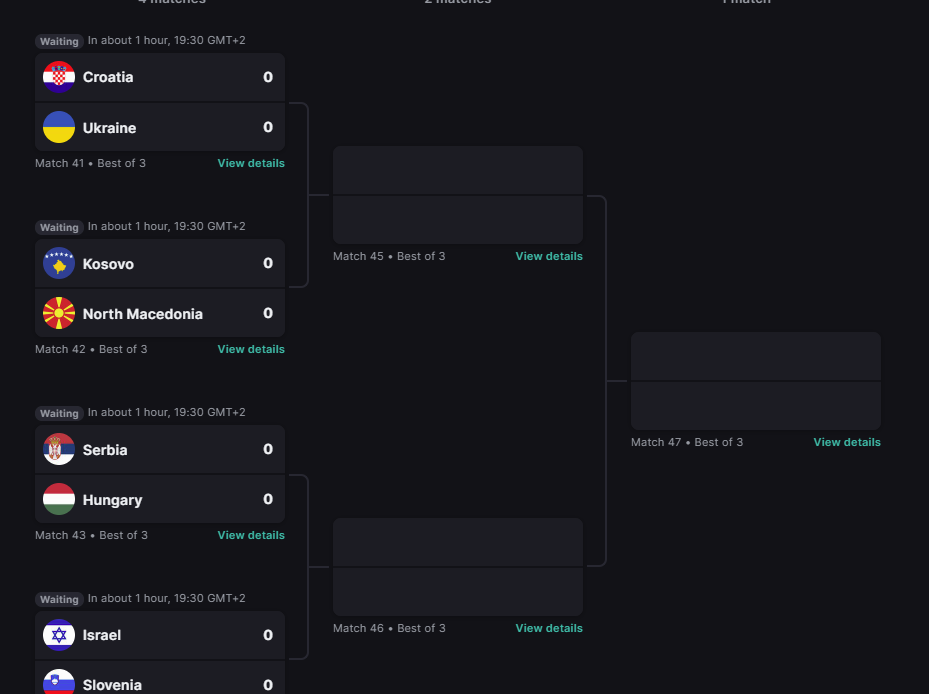
Task: Click Waiting badge above Serbia match
Action: (x=59, y=413)
